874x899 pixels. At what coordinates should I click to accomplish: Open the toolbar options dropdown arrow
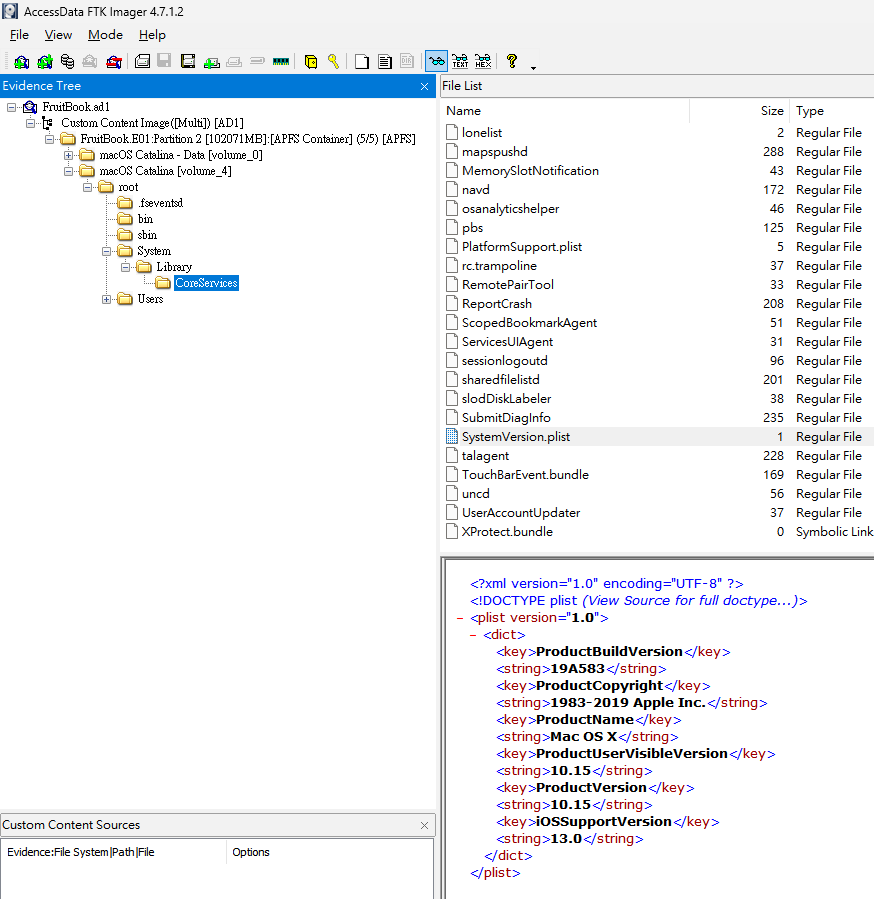coord(533,68)
